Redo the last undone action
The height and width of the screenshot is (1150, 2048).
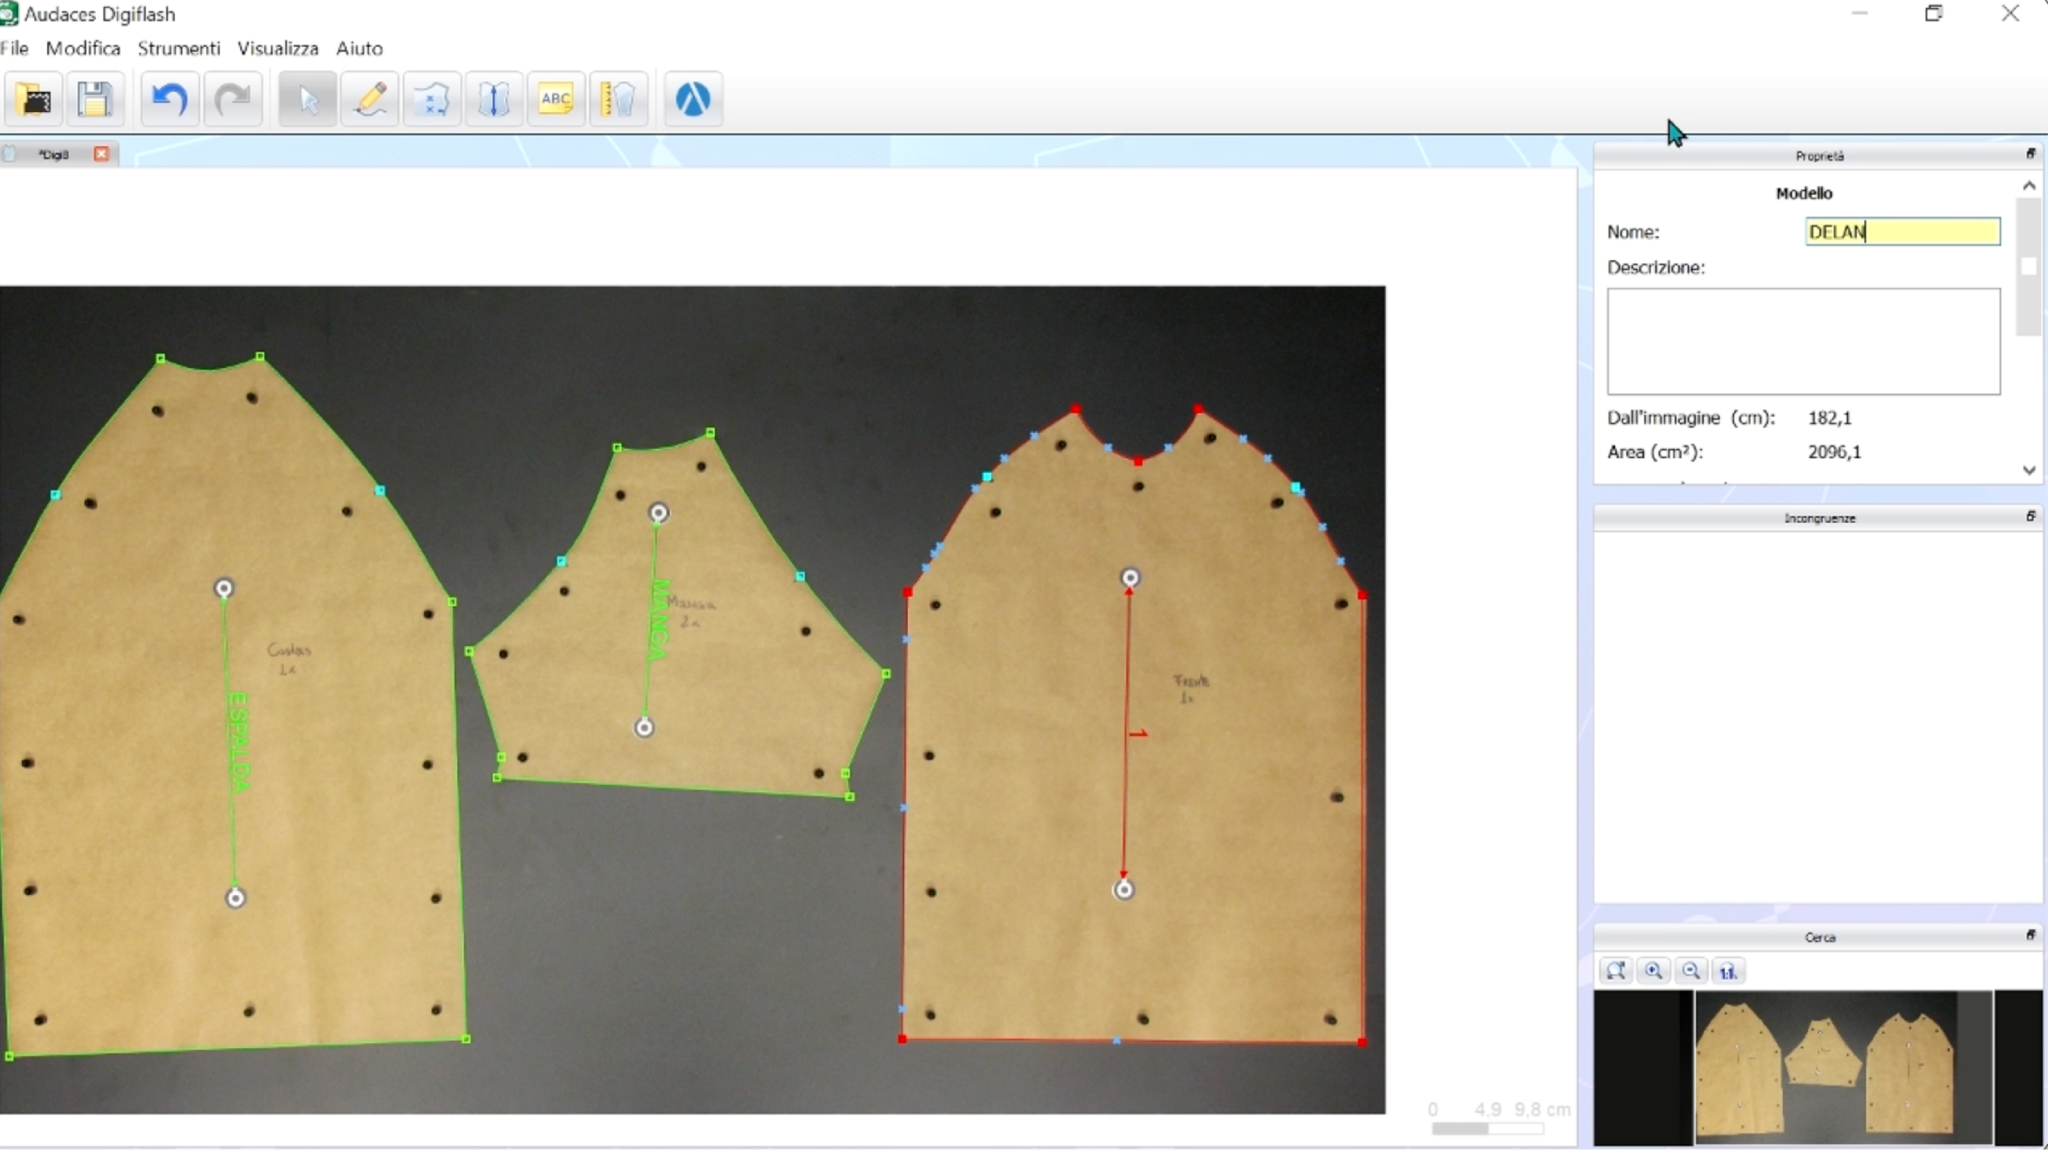coord(233,98)
